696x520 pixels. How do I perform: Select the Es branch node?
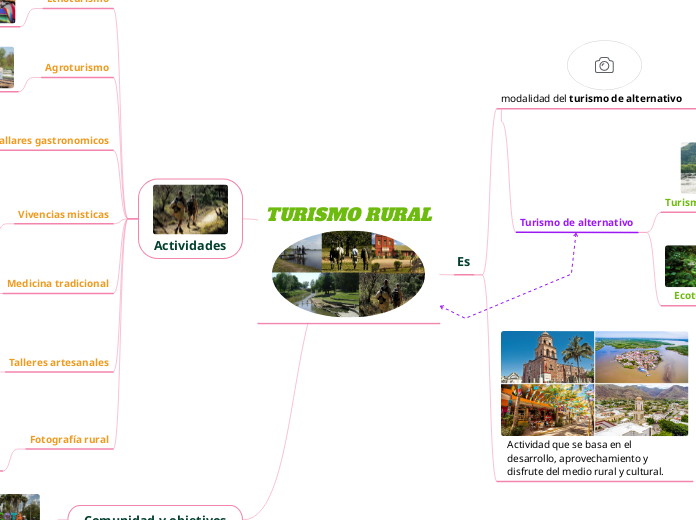click(463, 262)
